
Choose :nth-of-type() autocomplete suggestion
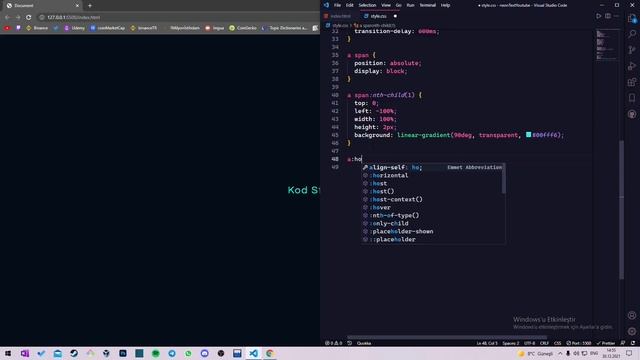433,216
